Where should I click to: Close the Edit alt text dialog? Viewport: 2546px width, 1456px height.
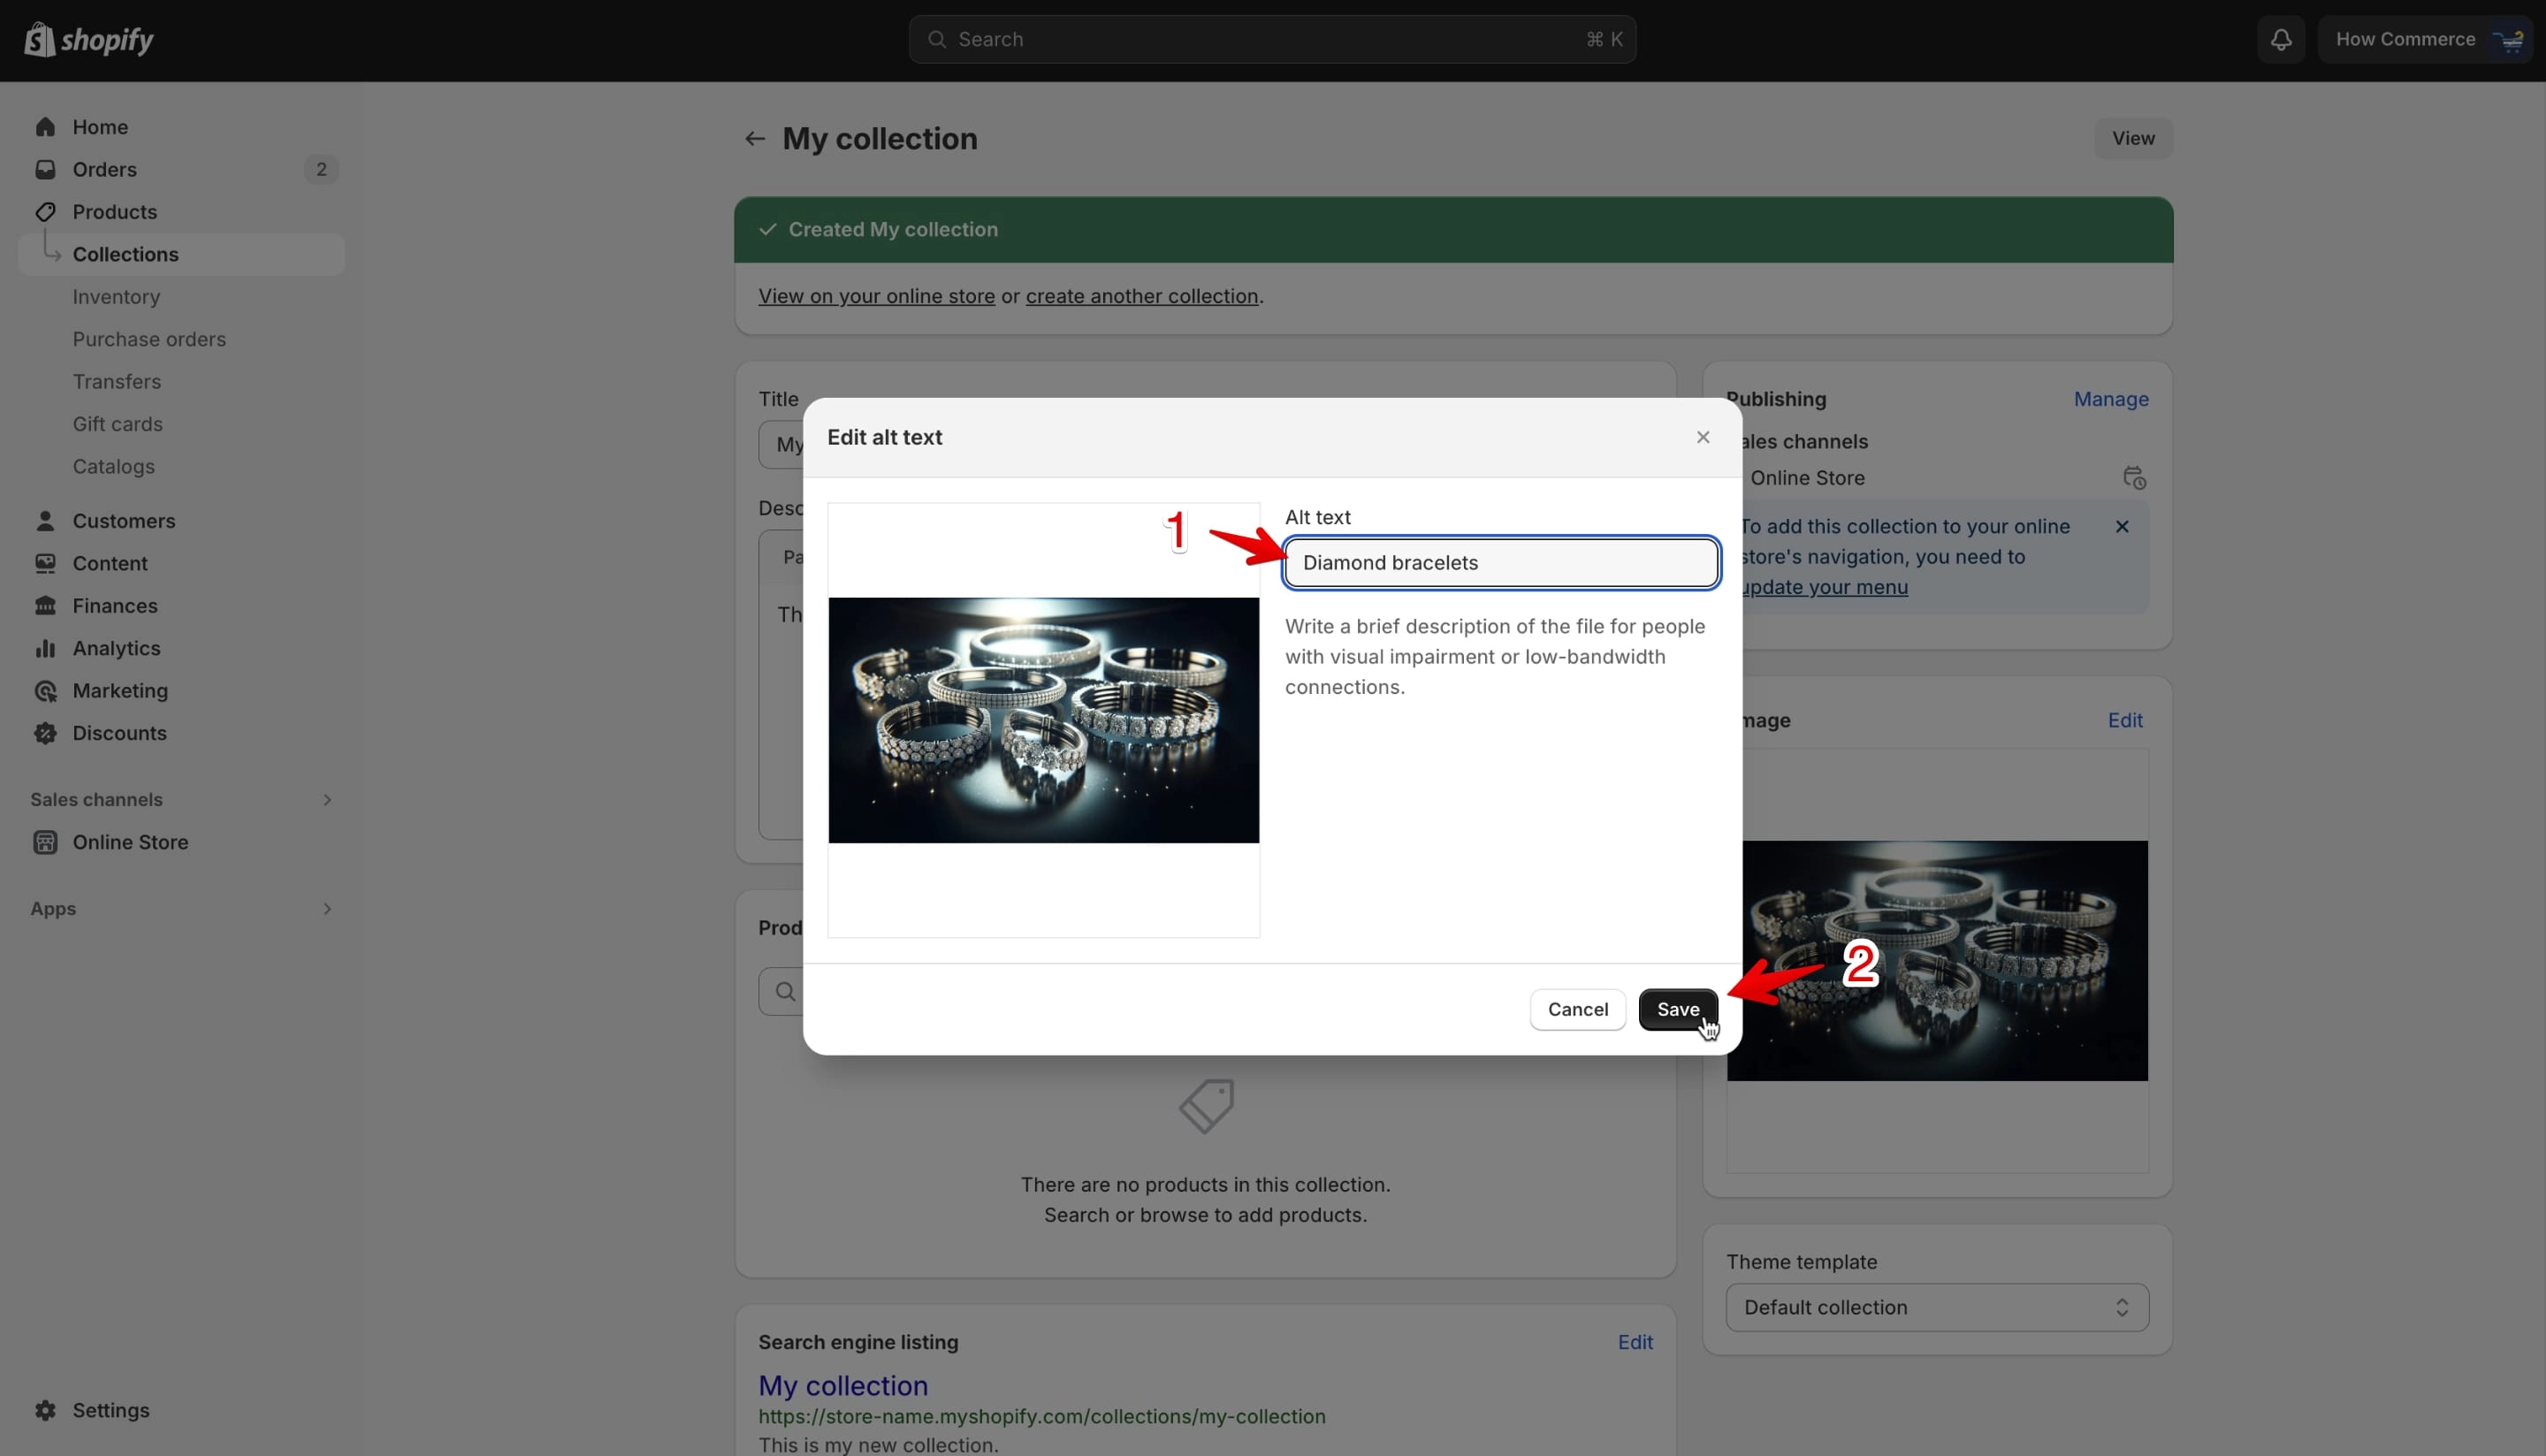click(1703, 437)
